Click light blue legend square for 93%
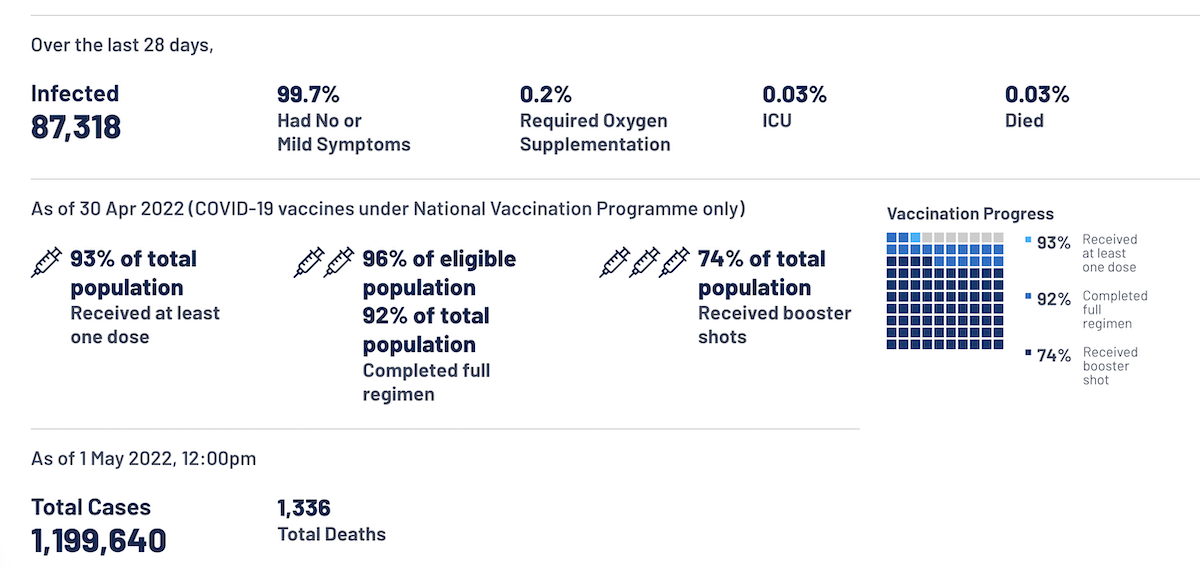This screenshot has height=567, width=1200. [x=1028, y=241]
